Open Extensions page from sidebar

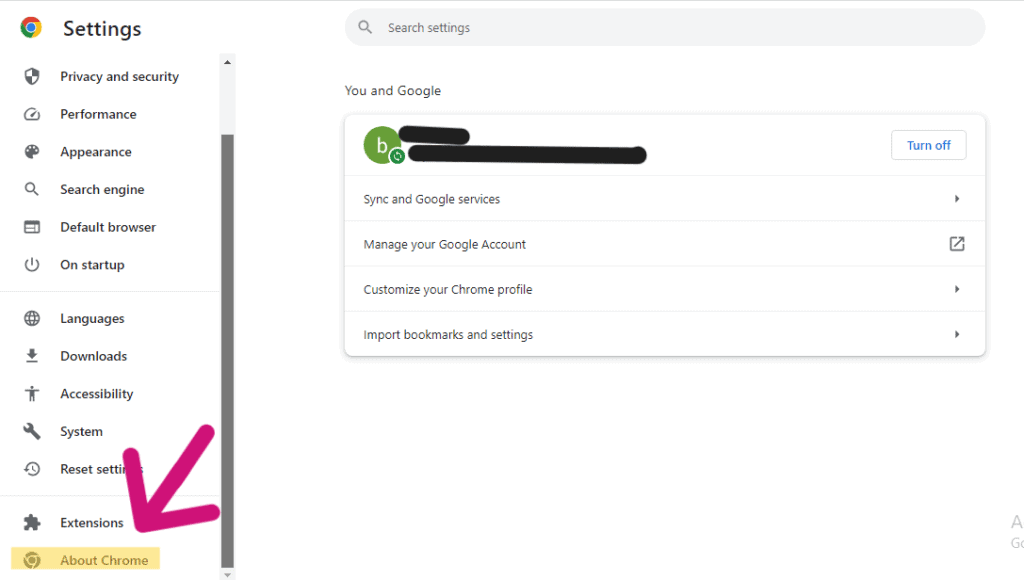point(92,523)
